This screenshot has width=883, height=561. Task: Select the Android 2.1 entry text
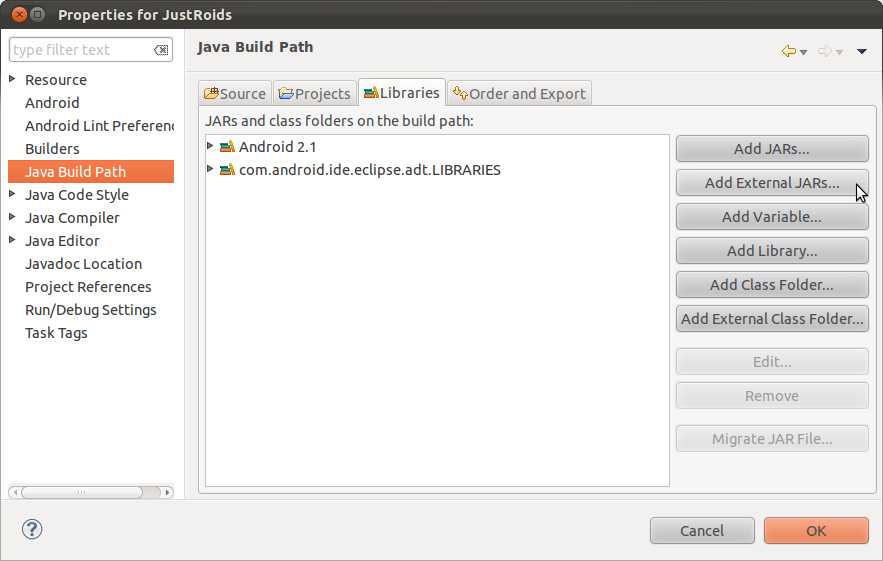[x=278, y=147]
